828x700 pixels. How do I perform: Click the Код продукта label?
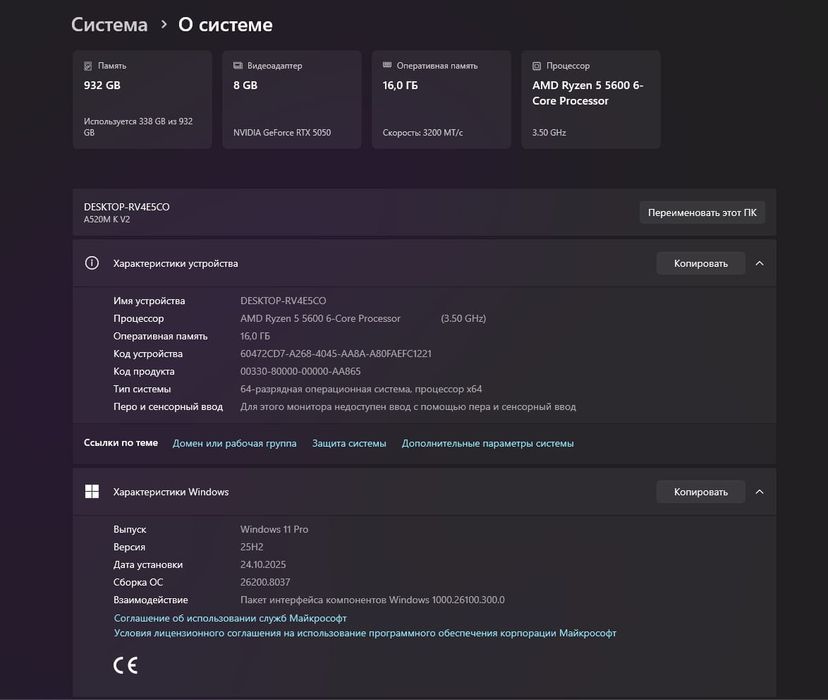(144, 372)
